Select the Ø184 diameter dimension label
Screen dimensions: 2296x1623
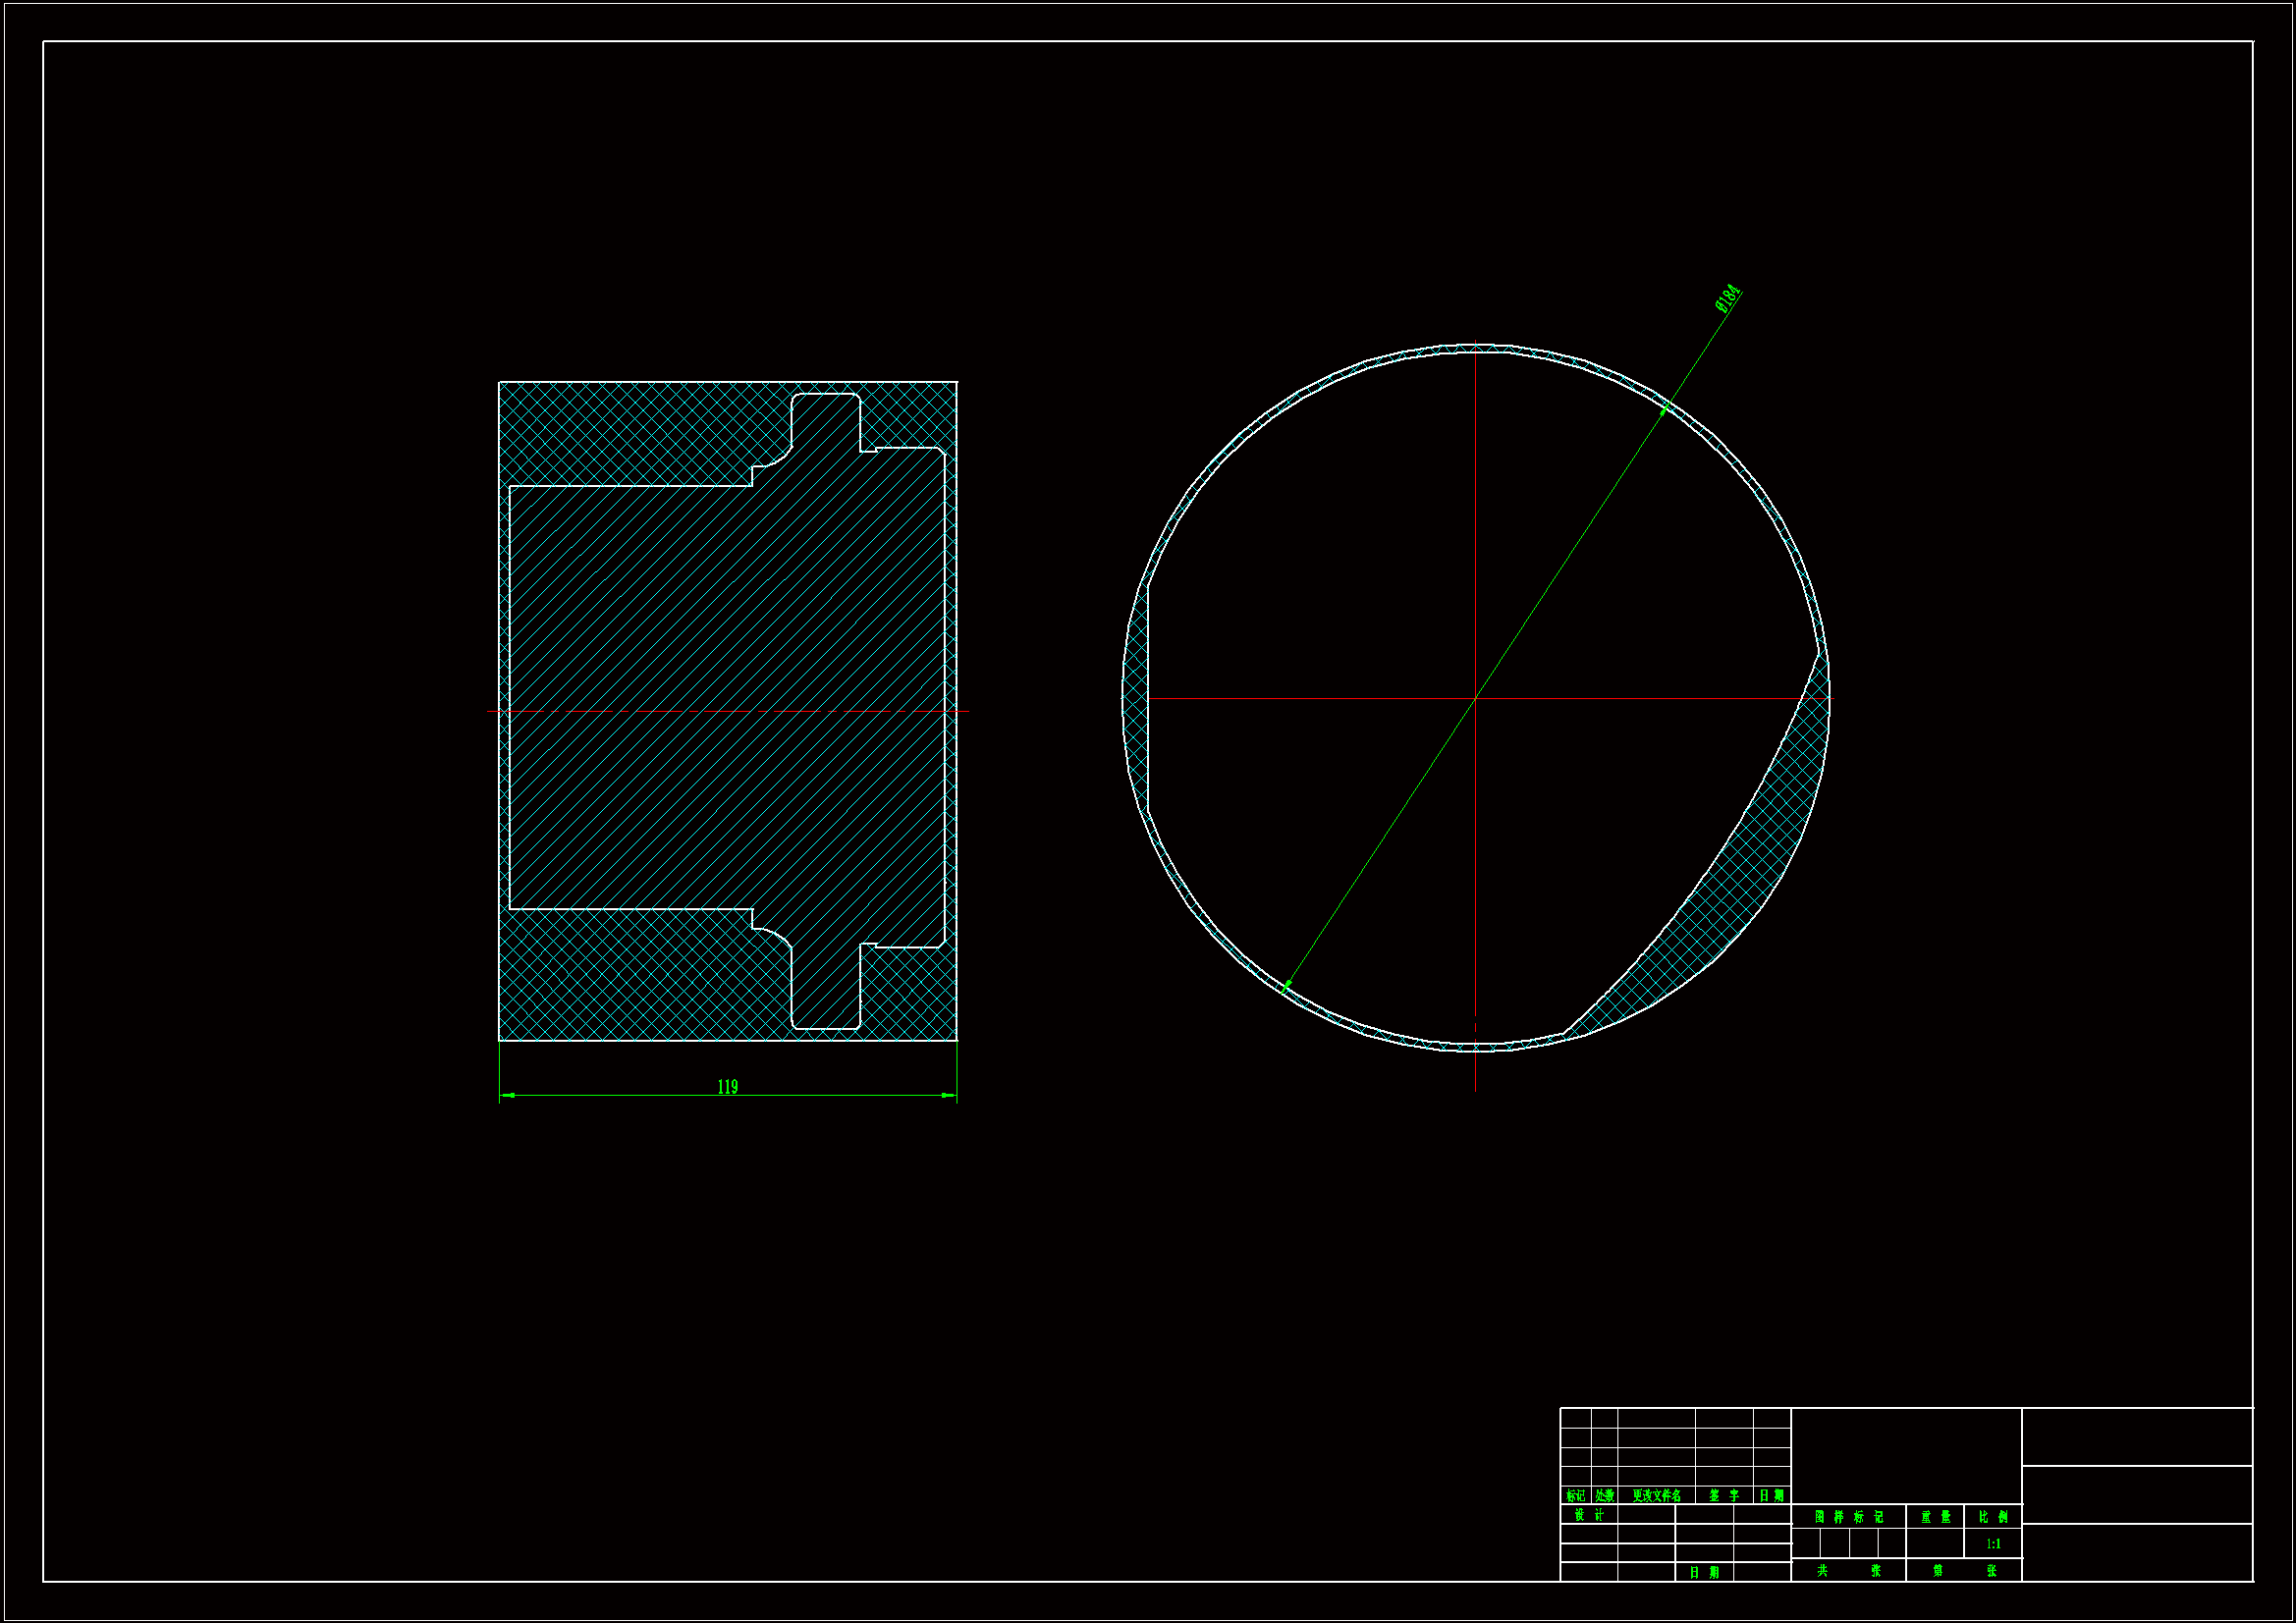(1728, 298)
